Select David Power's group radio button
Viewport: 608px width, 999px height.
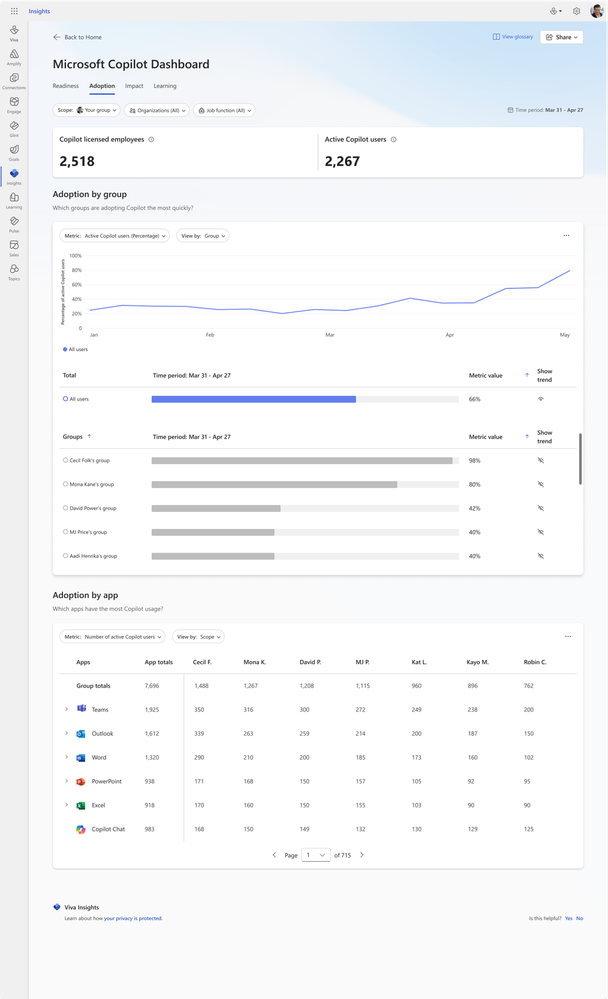pyautogui.click(x=65, y=508)
